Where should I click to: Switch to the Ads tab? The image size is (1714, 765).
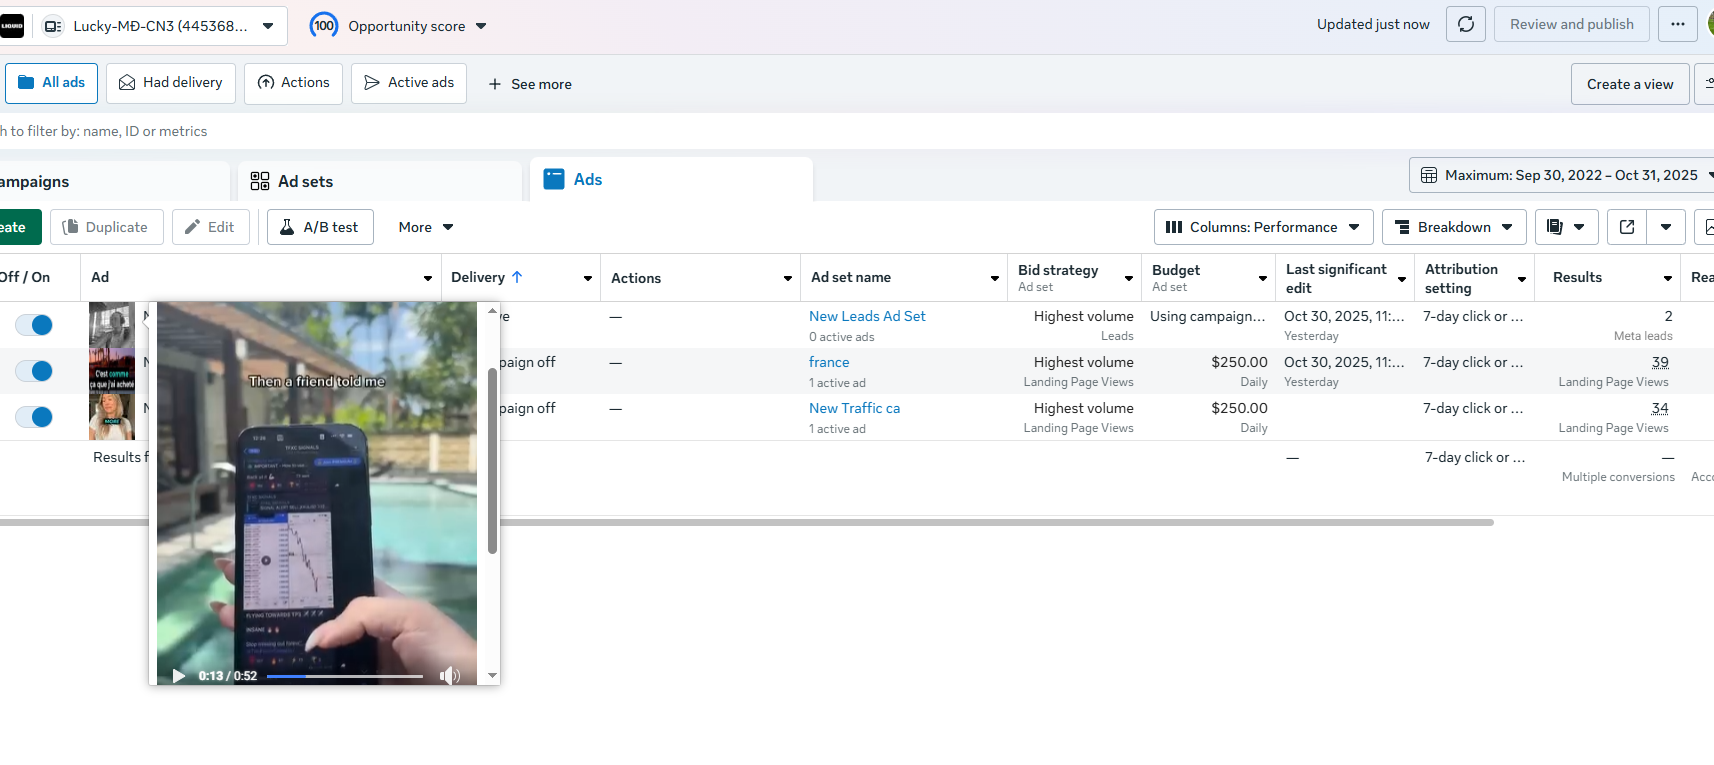671,179
